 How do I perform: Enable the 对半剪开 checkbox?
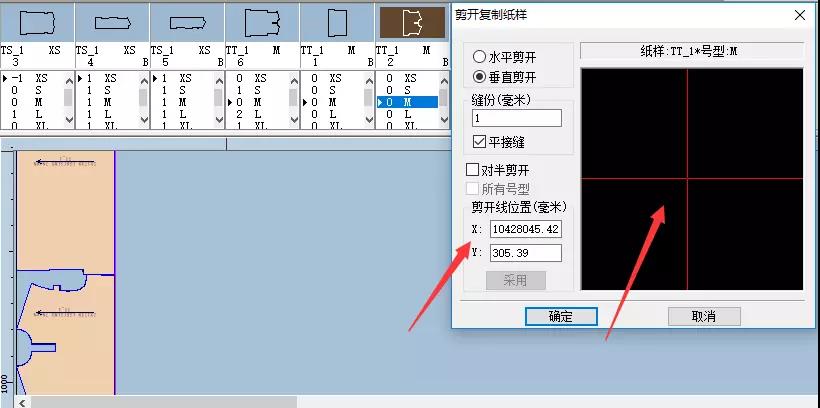[474, 170]
